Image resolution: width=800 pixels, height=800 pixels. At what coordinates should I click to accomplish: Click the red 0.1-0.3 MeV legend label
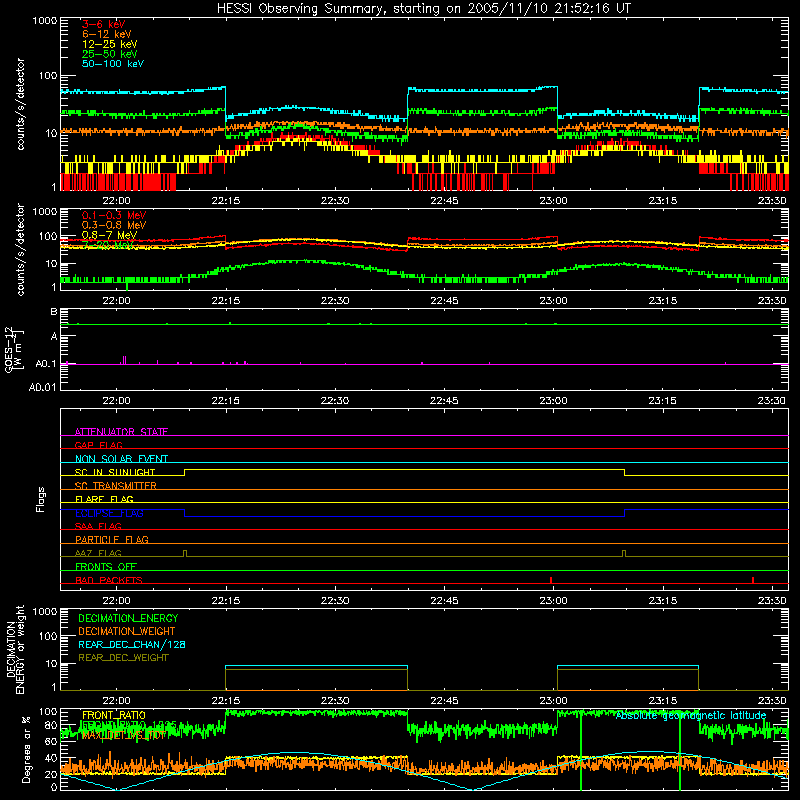point(114,215)
